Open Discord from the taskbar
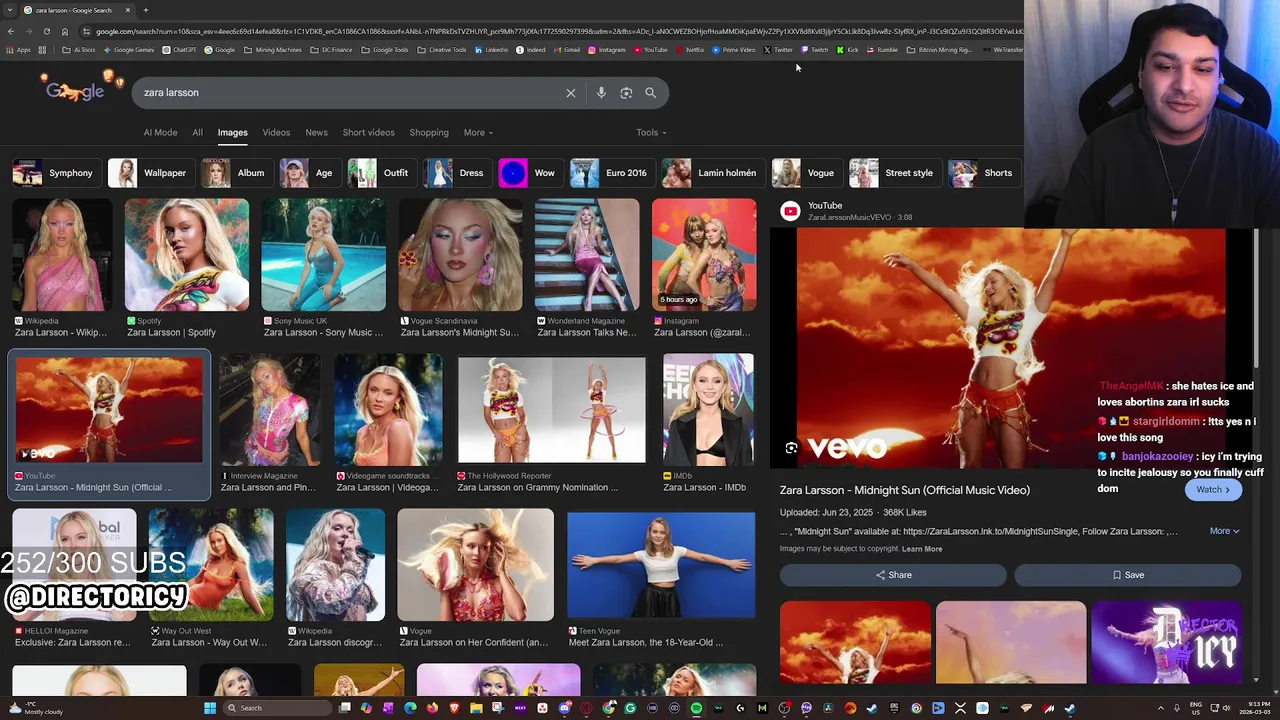Viewport: 1280px width, 720px height. click(x=565, y=708)
